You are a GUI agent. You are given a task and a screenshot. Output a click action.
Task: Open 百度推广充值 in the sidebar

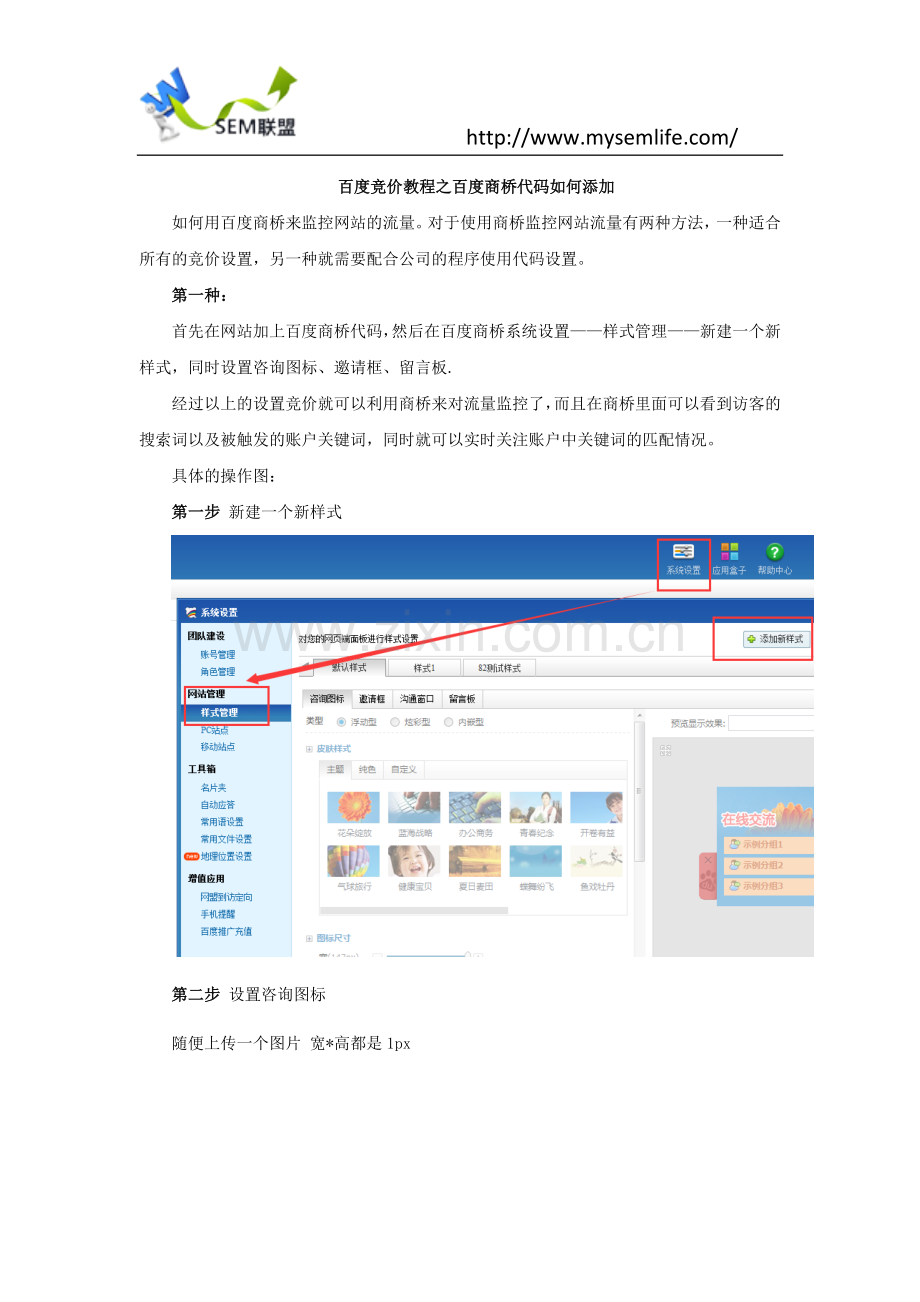click(x=226, y=931)
